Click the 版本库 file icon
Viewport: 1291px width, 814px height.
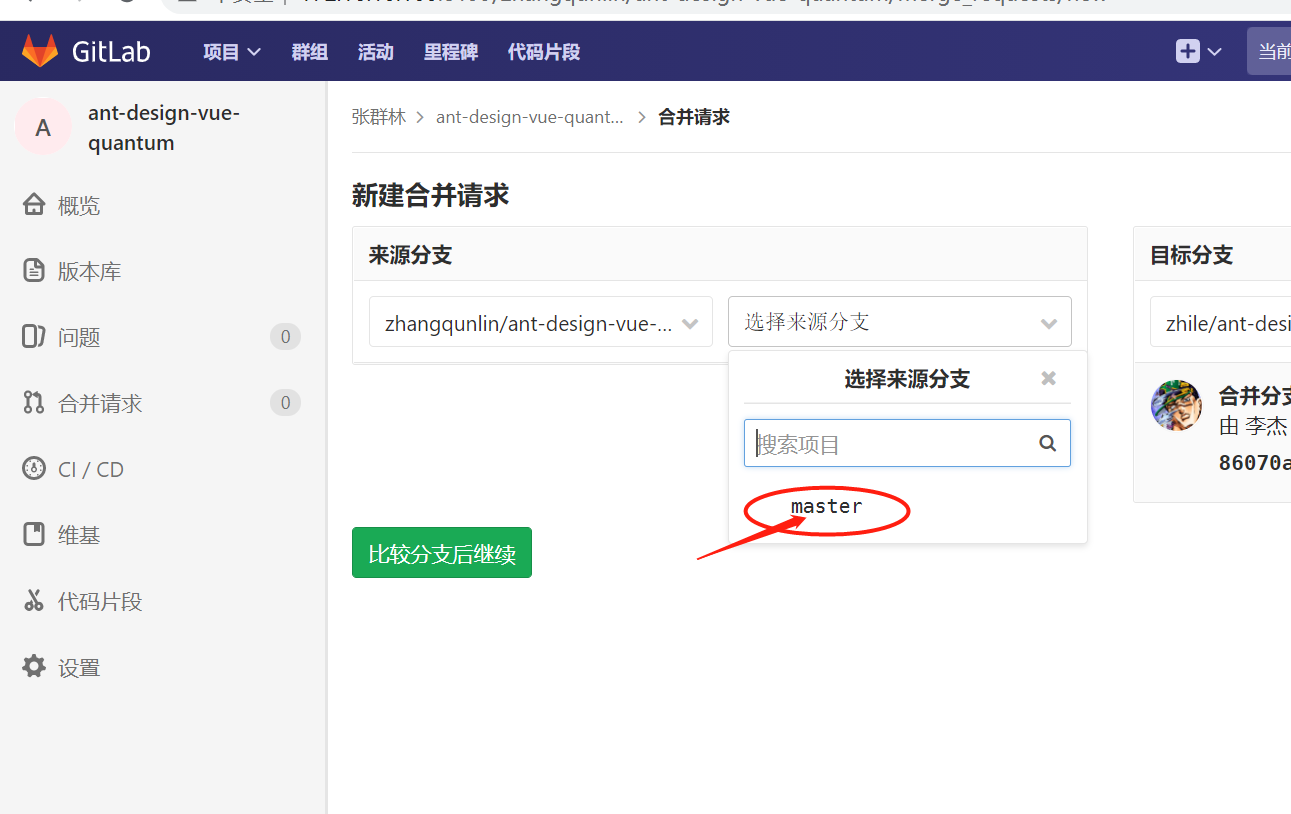click(x=34, y=271)
